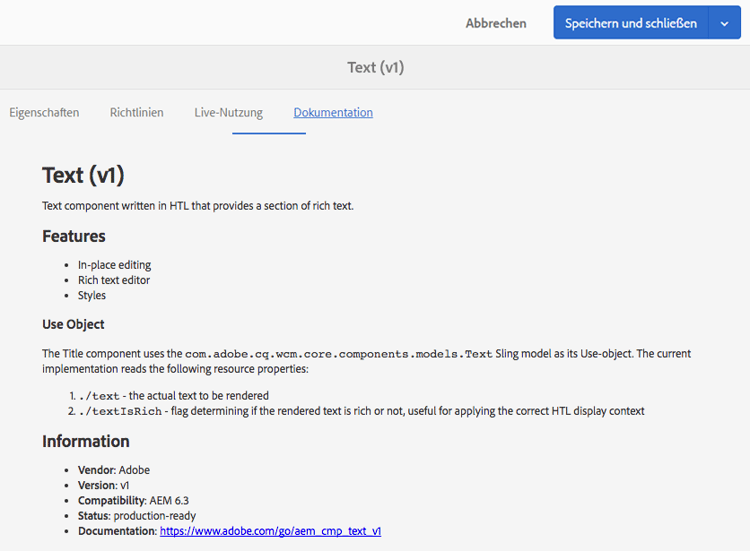The height and width of the screenshot is (551, 750).
Task: Switch to the Eigenschaften tab
Action: 44,112
